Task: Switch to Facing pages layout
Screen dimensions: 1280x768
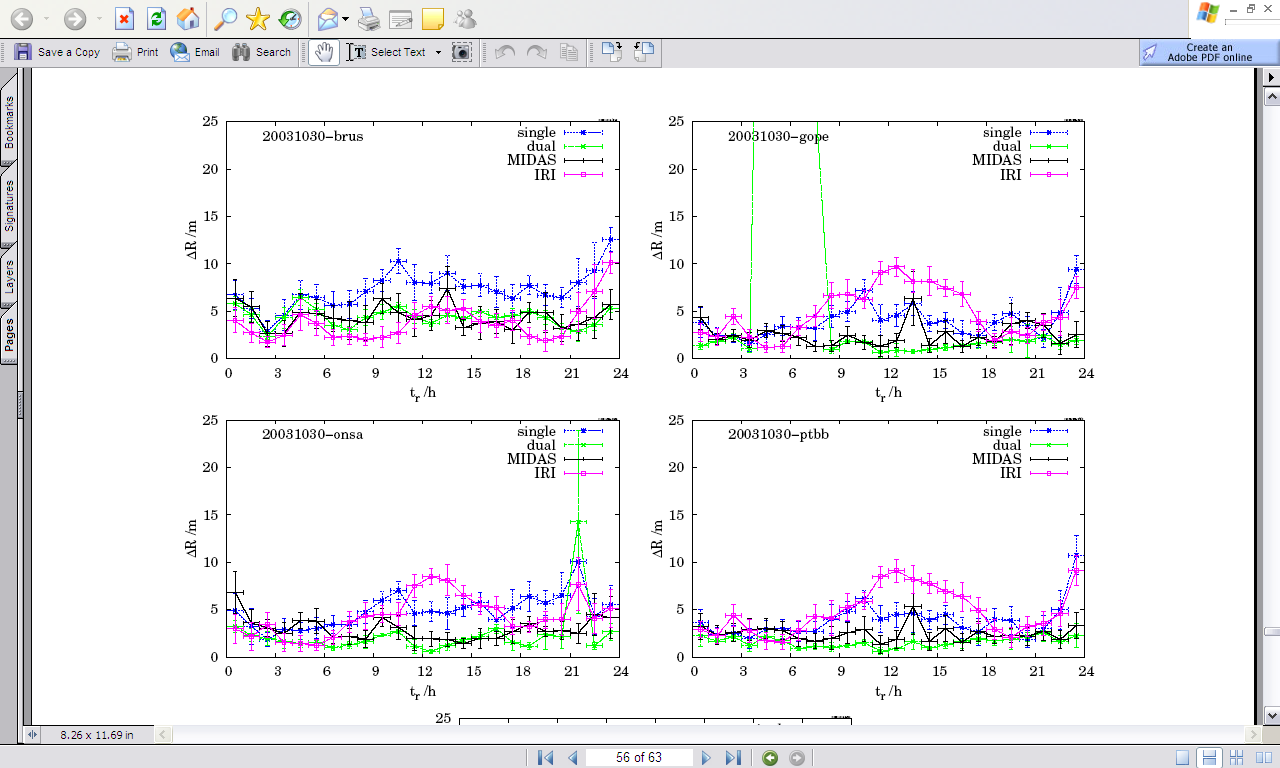Action: click(x=1262, y=757)
